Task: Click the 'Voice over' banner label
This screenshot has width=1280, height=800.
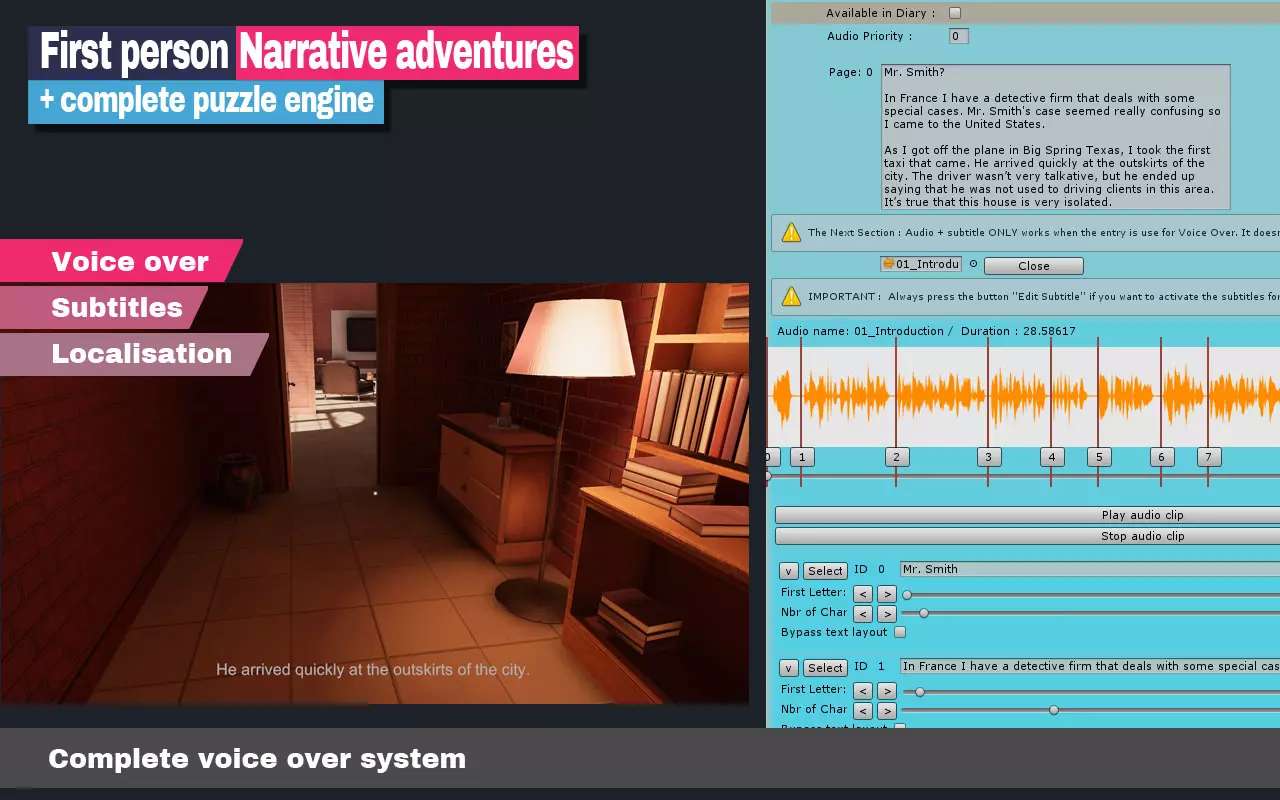Action: [x=130, y=262]
